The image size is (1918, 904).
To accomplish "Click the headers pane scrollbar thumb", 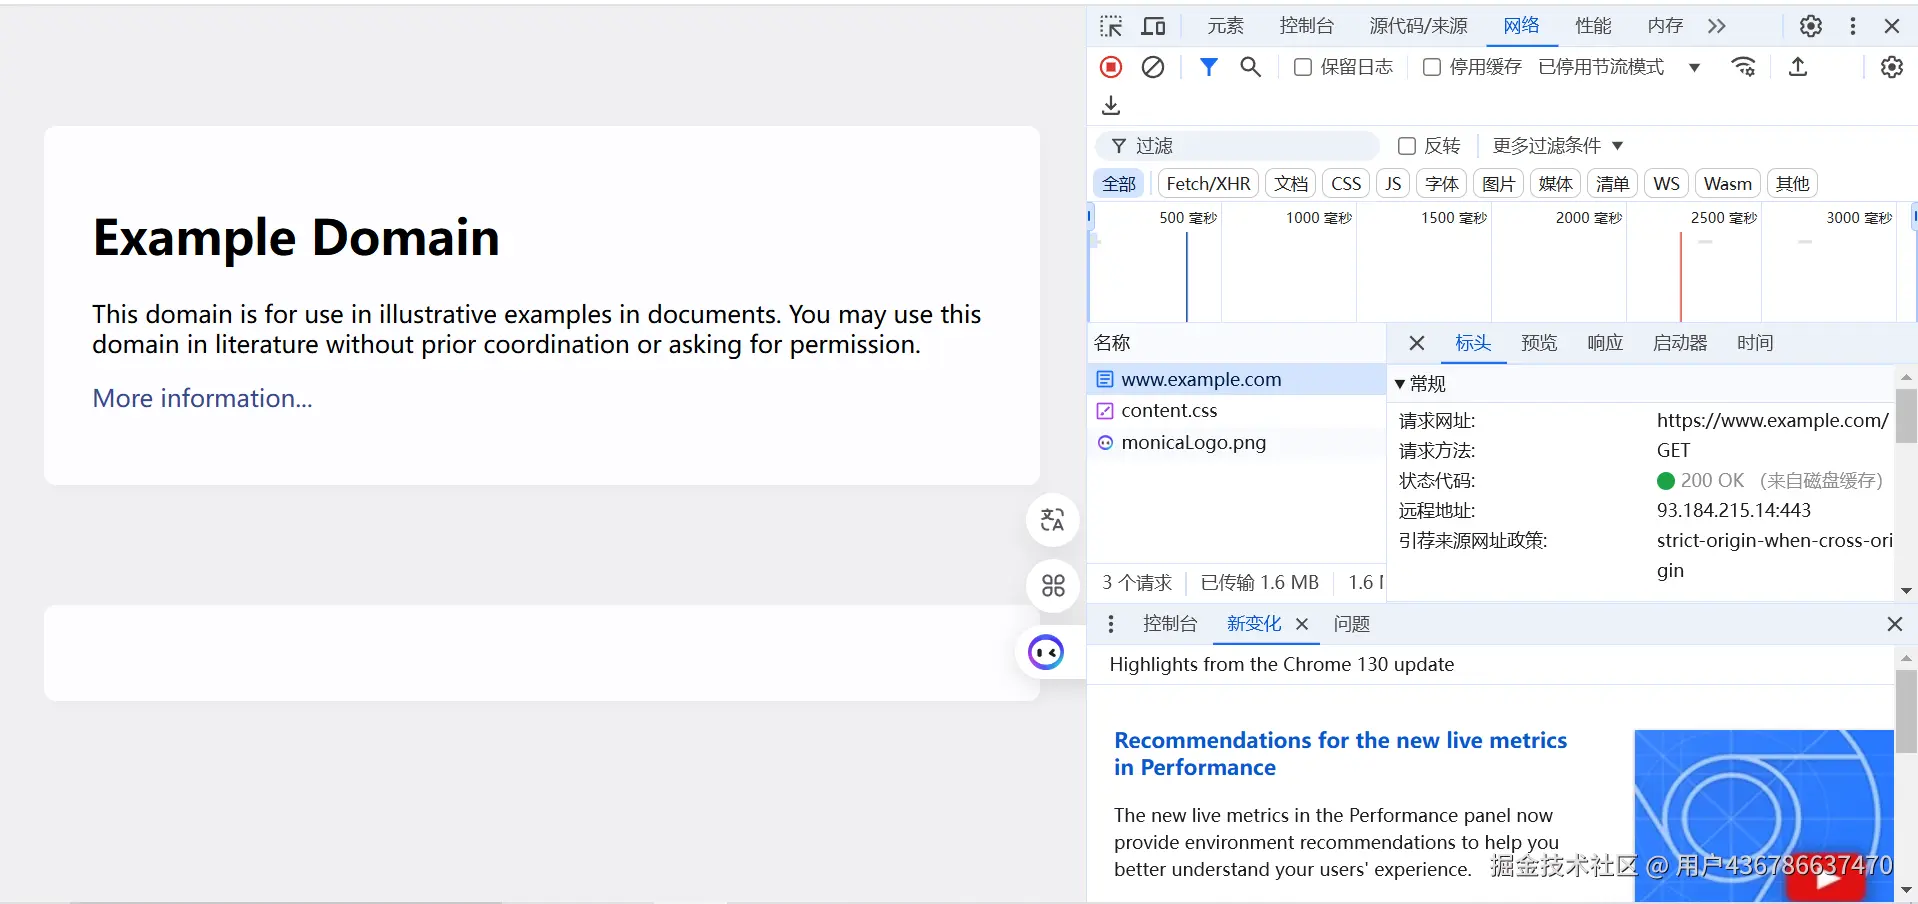I will [1906, 416].
